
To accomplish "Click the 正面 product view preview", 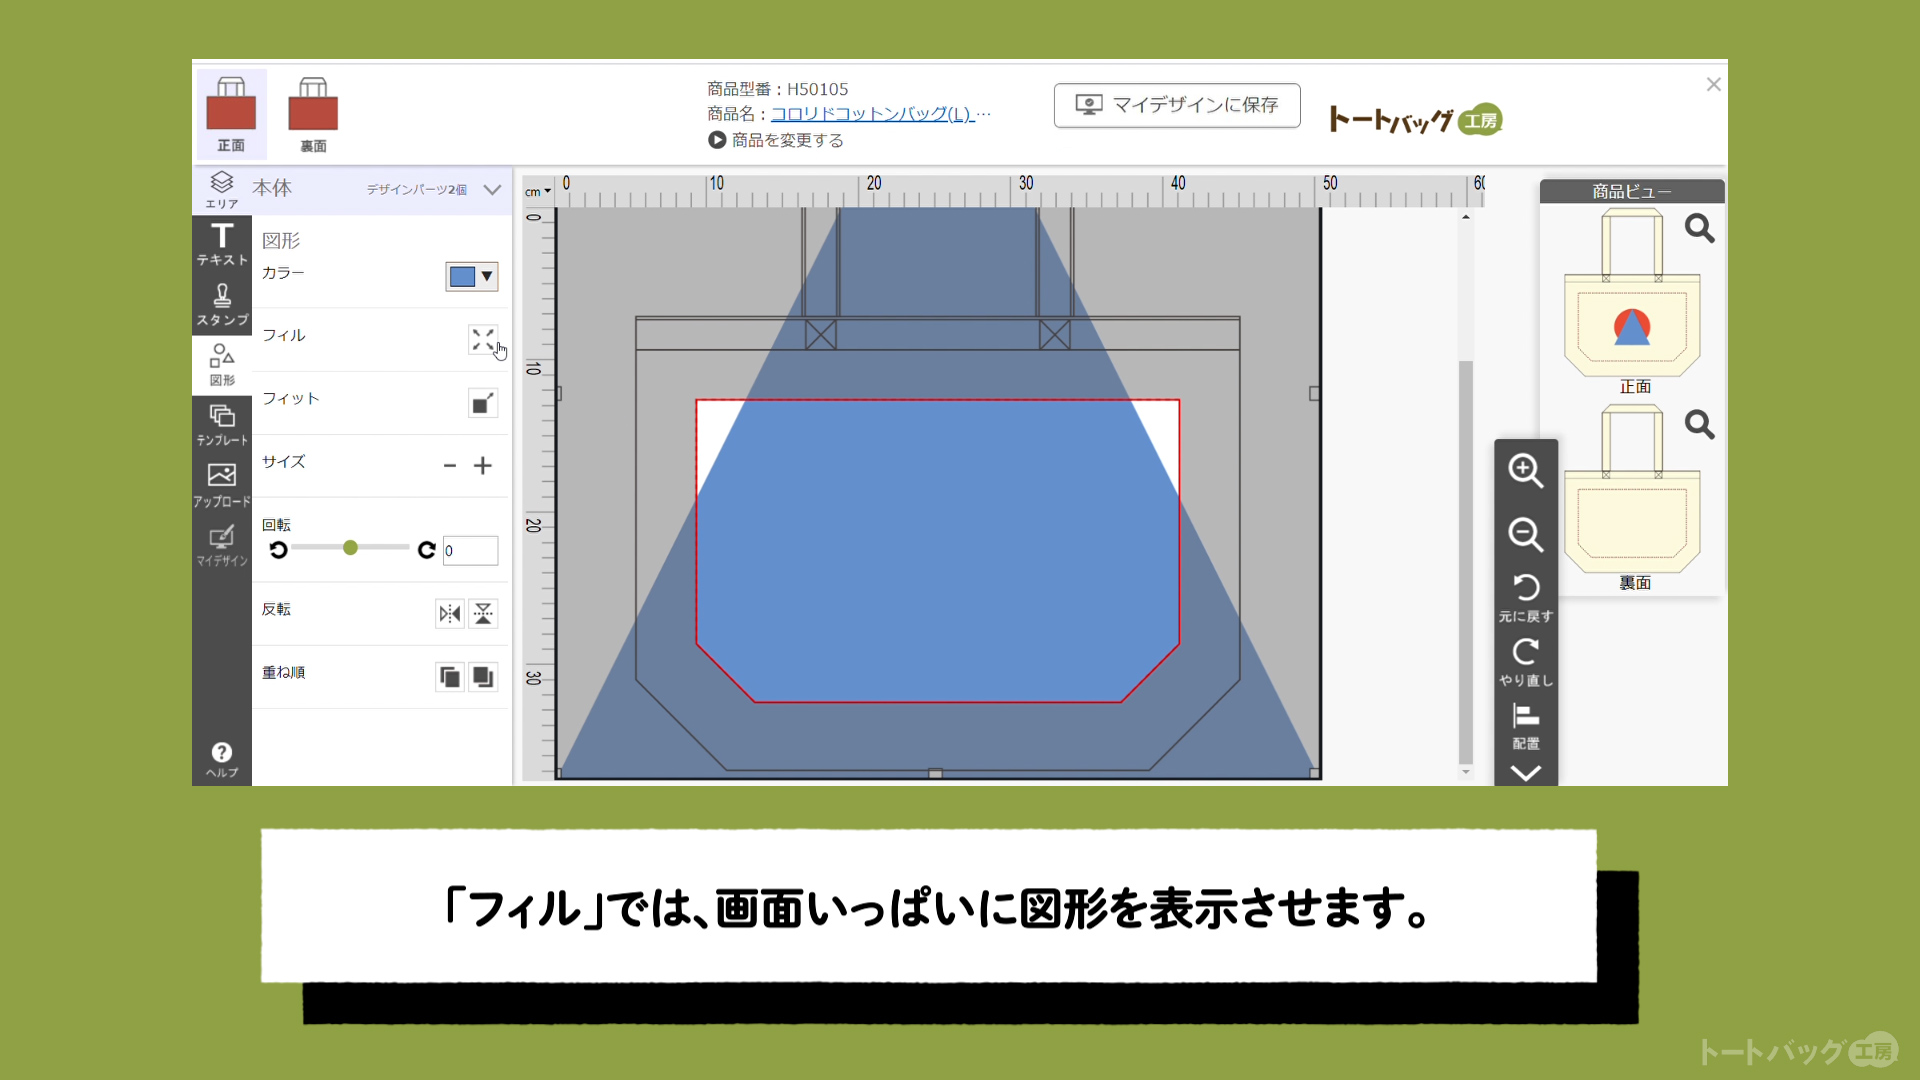I will click(x=1632, y=293).
